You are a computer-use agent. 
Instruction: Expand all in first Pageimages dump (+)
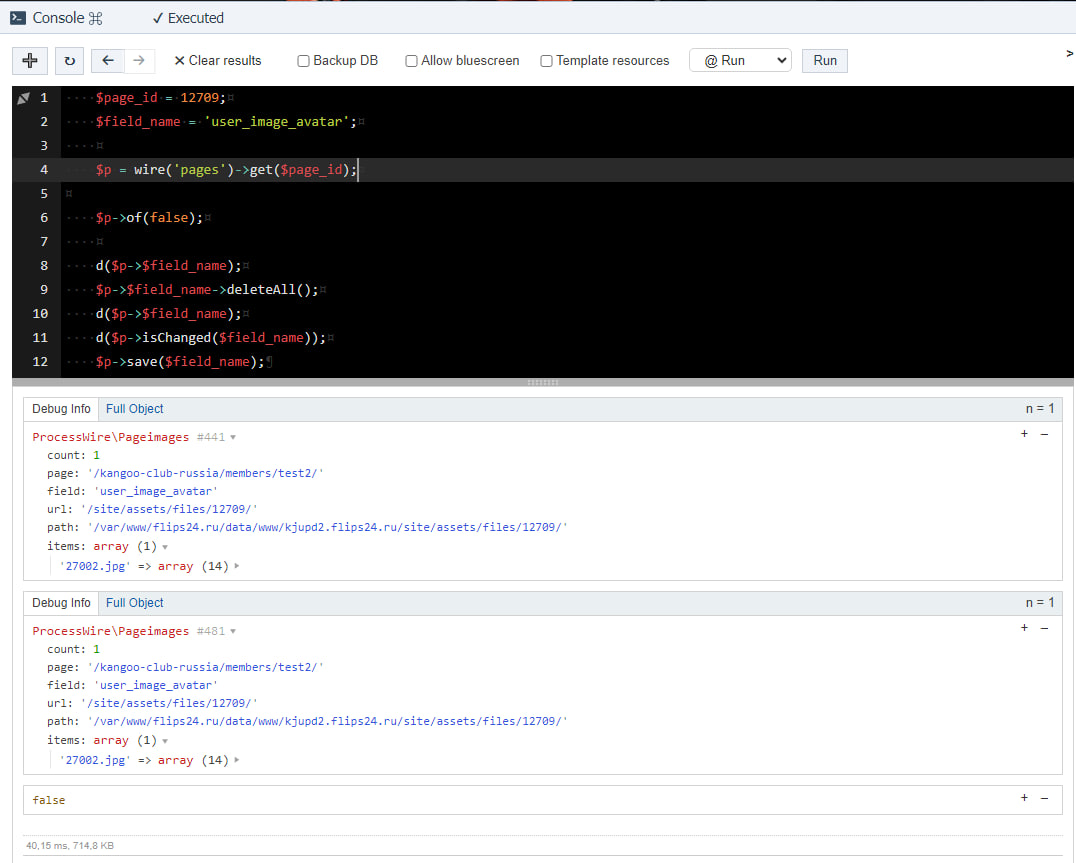1025,434
